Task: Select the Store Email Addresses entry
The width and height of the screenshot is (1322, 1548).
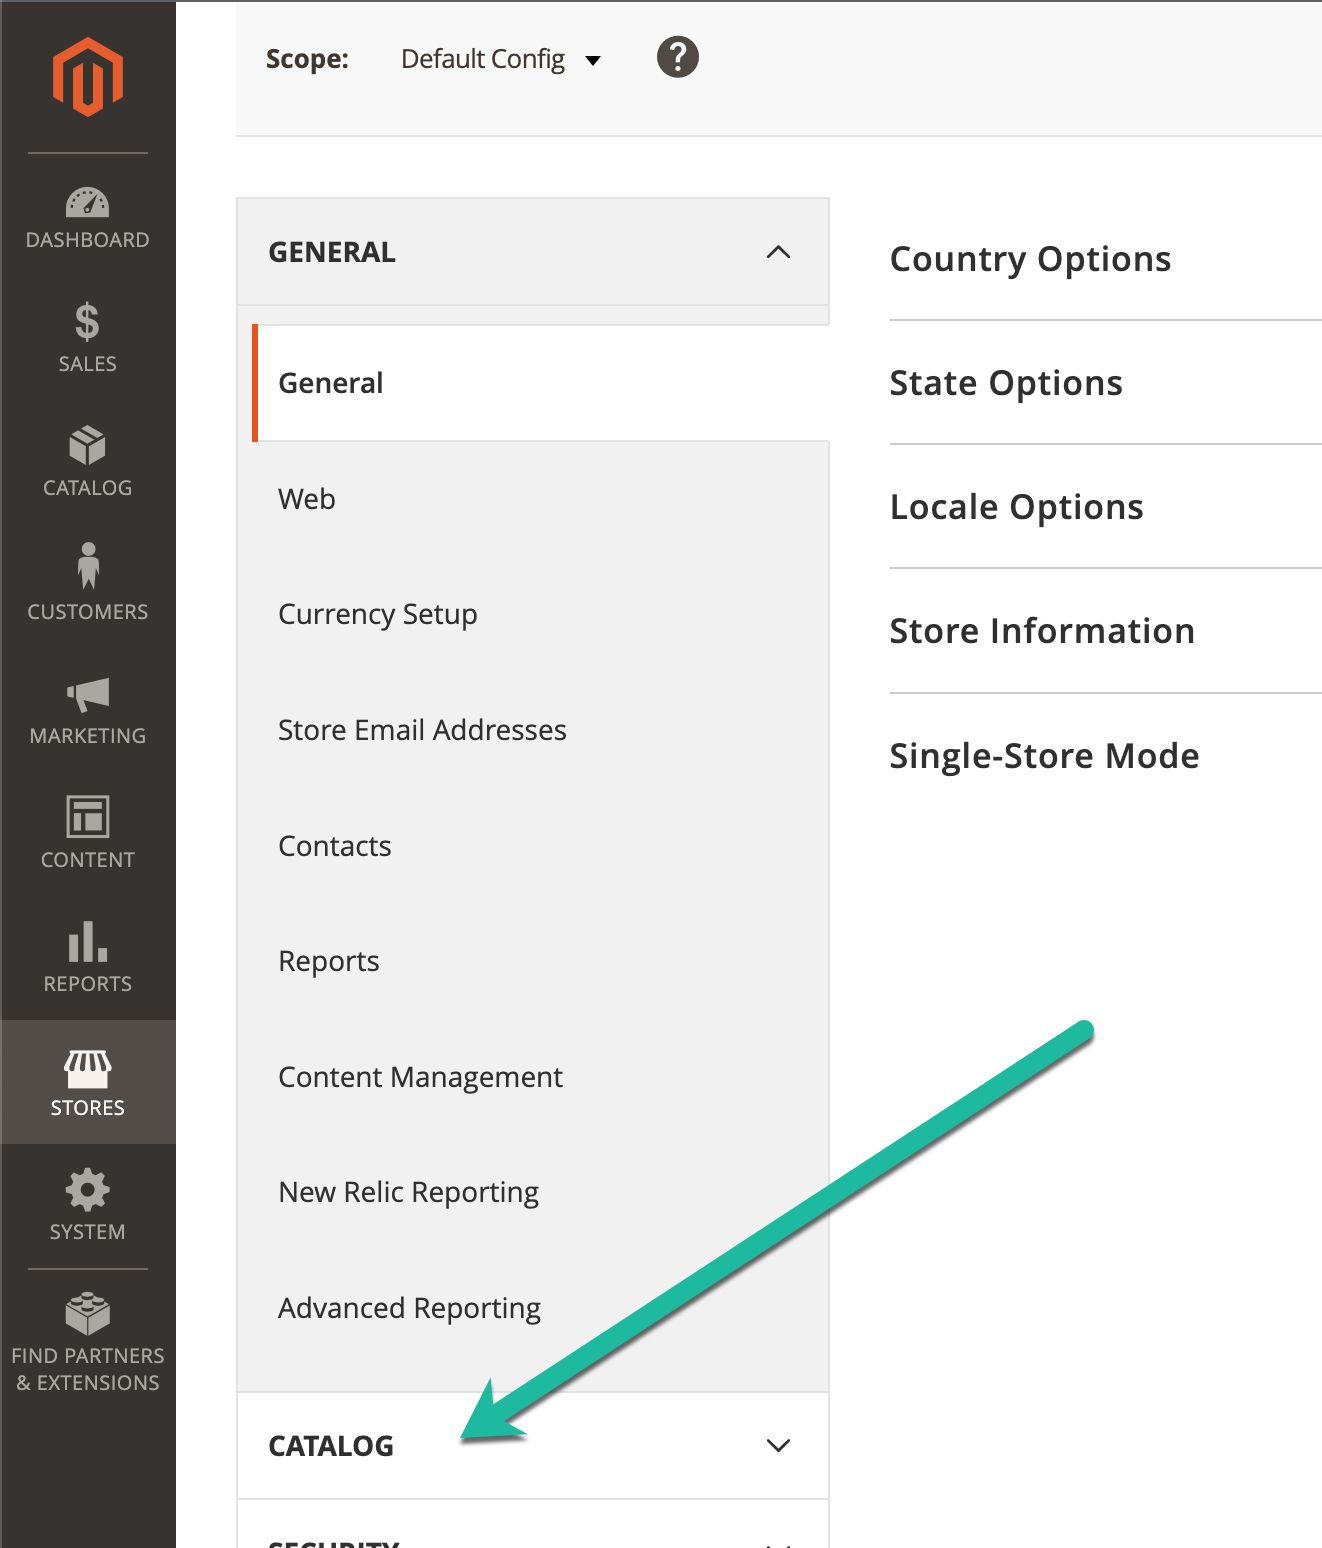Action: [x=422, y=729]
